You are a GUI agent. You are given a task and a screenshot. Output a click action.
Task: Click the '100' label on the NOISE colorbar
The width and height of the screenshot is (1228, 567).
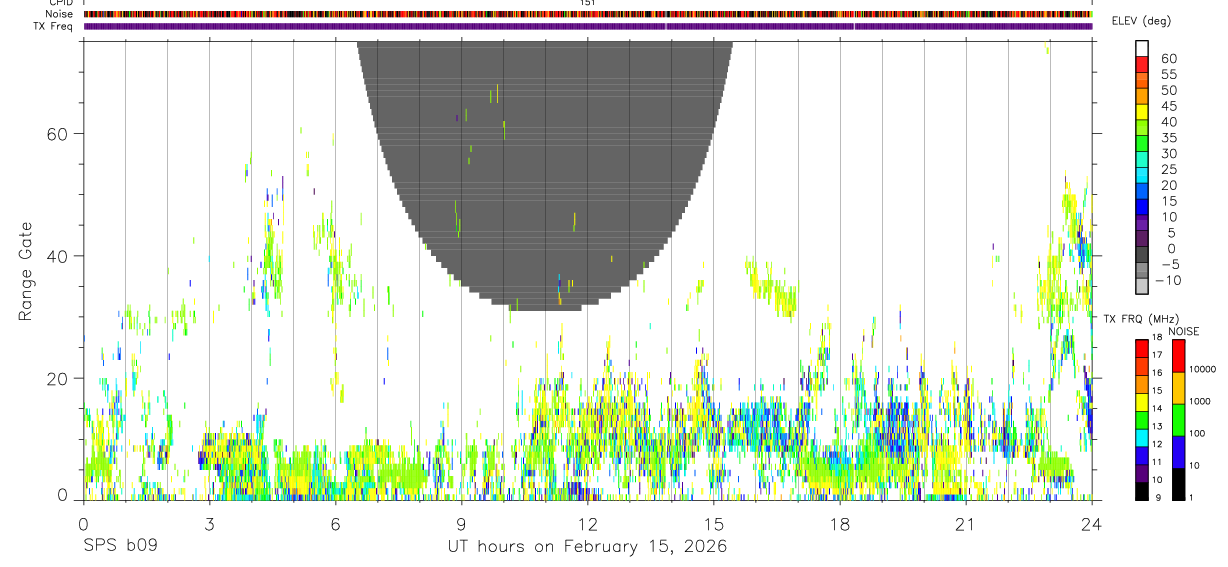1197,434
